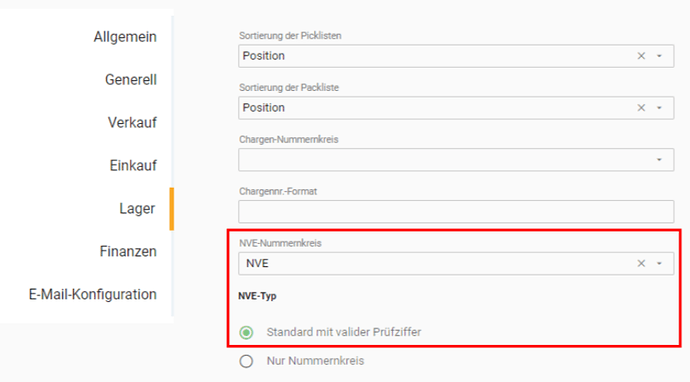Switch to the Finanzen tab
This screenshot has width=690, height=382.
pos(128,251)
